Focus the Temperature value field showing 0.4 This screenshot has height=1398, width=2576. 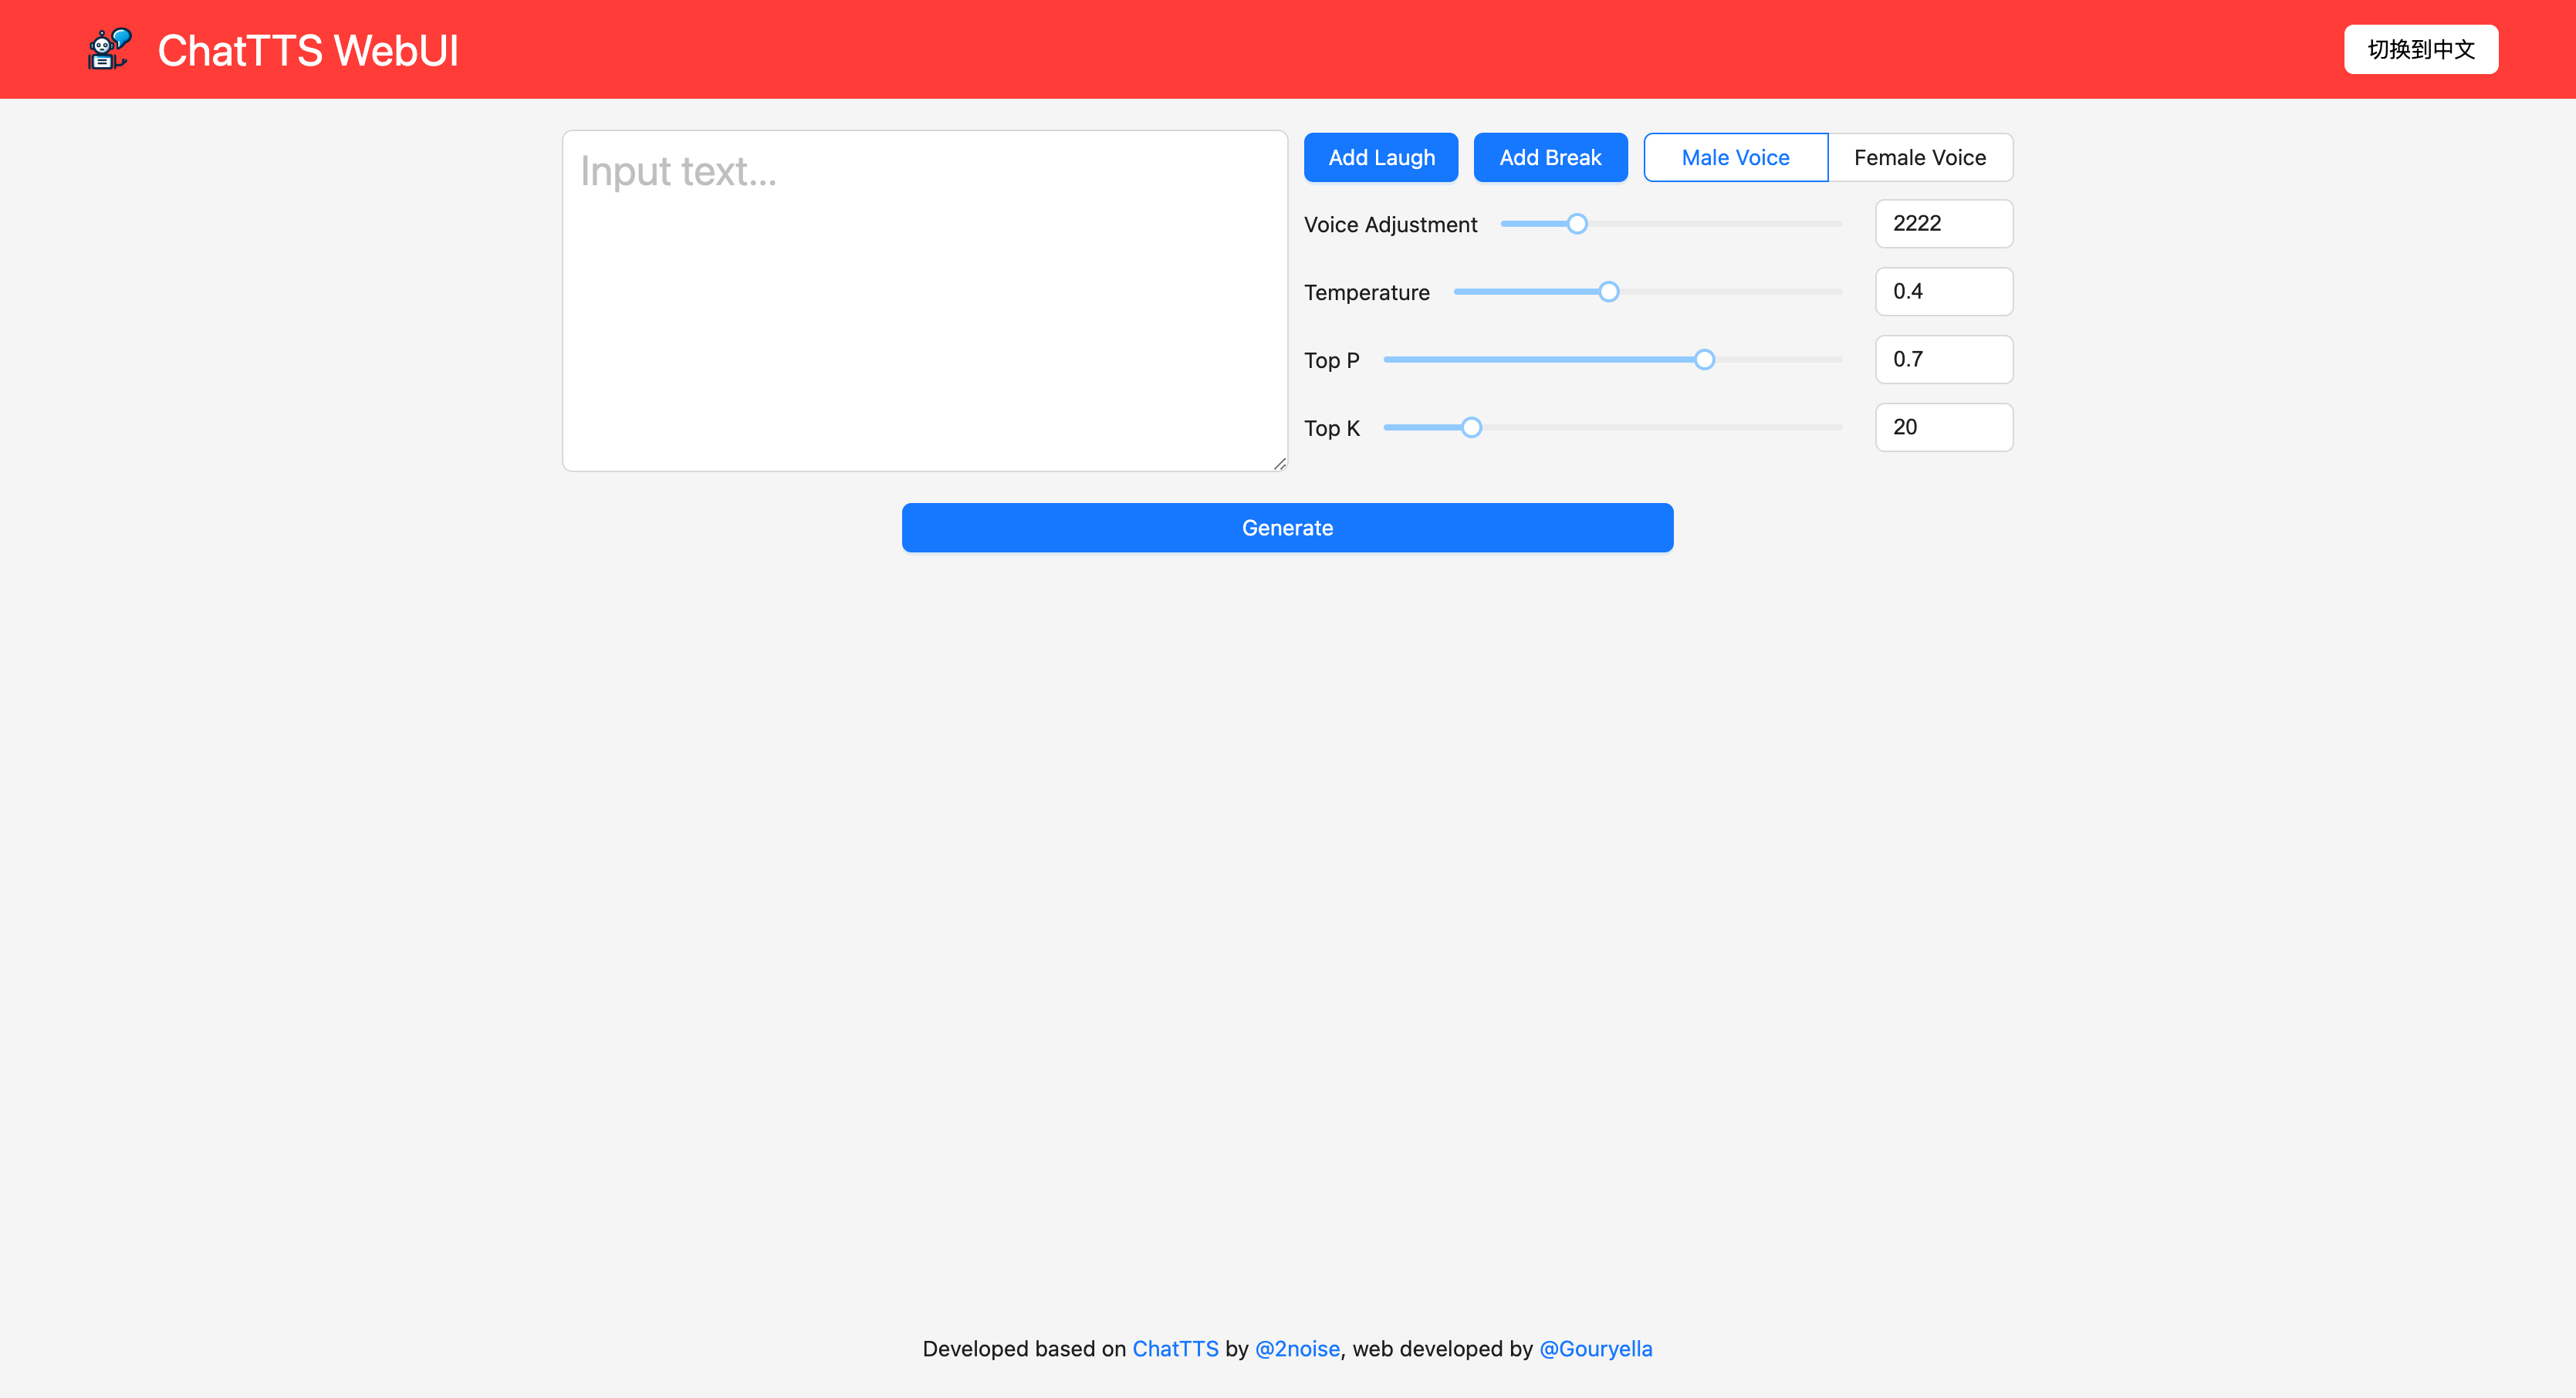point(1943,291)
